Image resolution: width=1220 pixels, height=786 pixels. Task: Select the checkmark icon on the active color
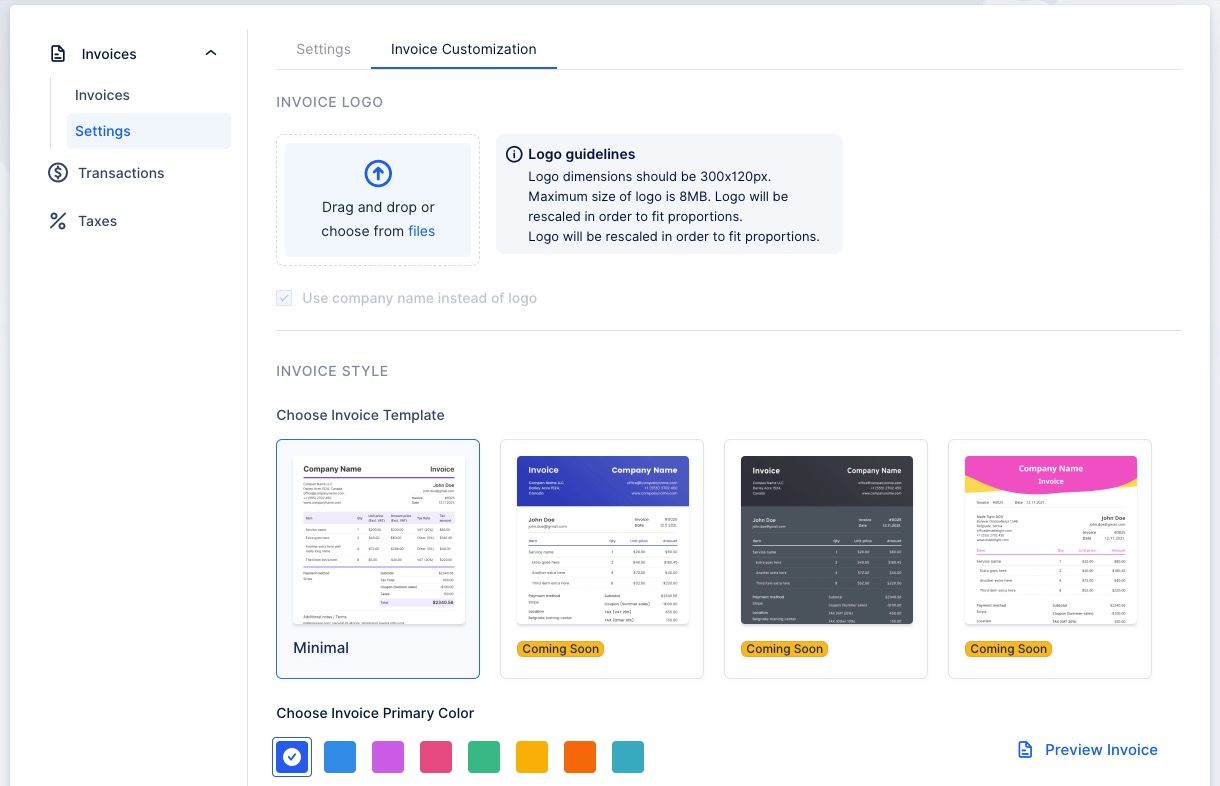(x=292, y=757)
